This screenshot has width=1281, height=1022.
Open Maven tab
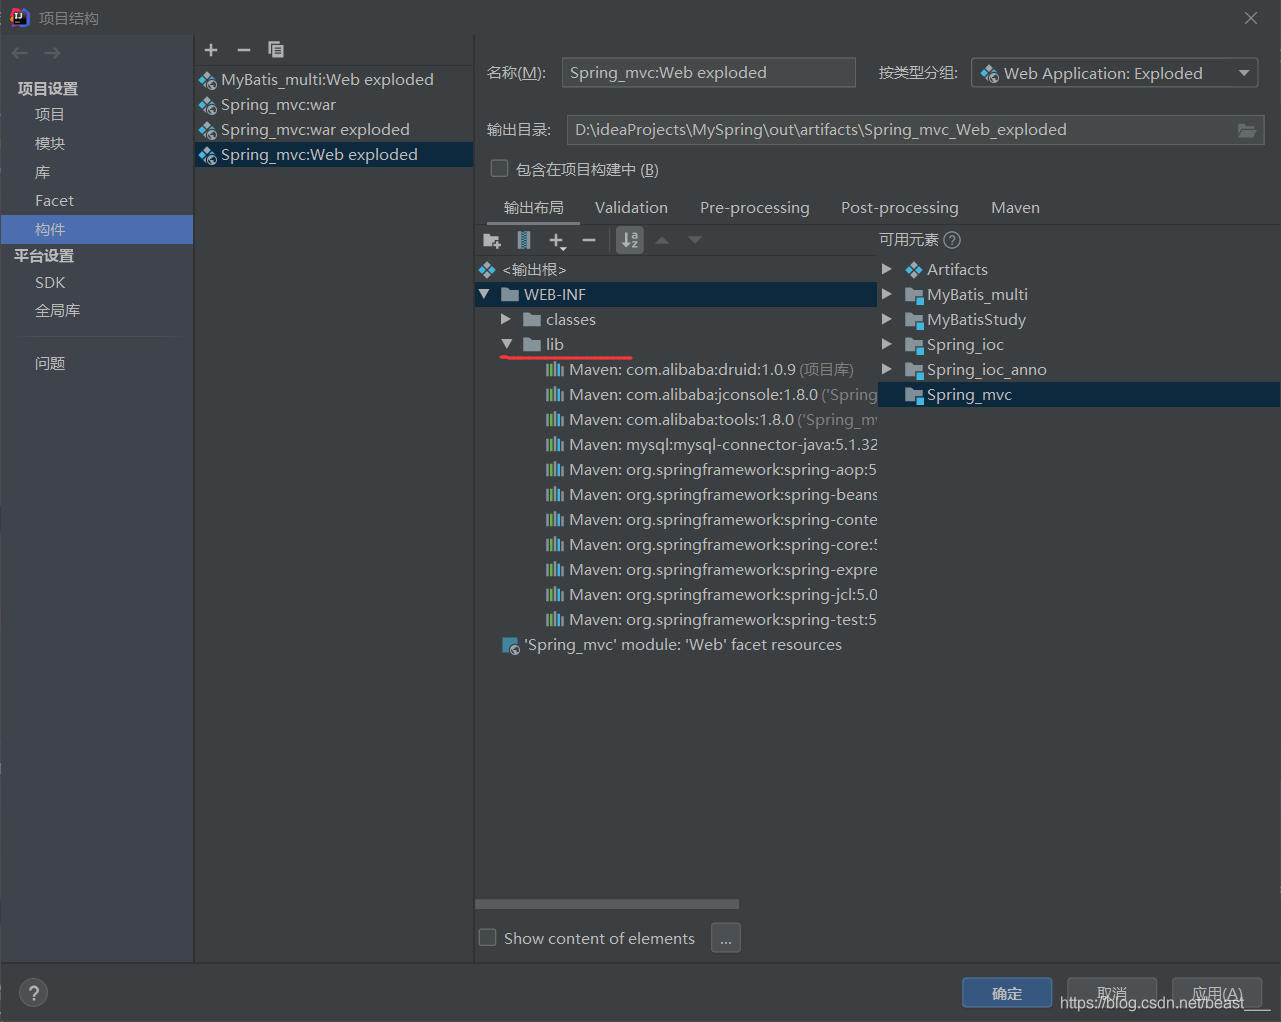click(x=1015, y=207)
